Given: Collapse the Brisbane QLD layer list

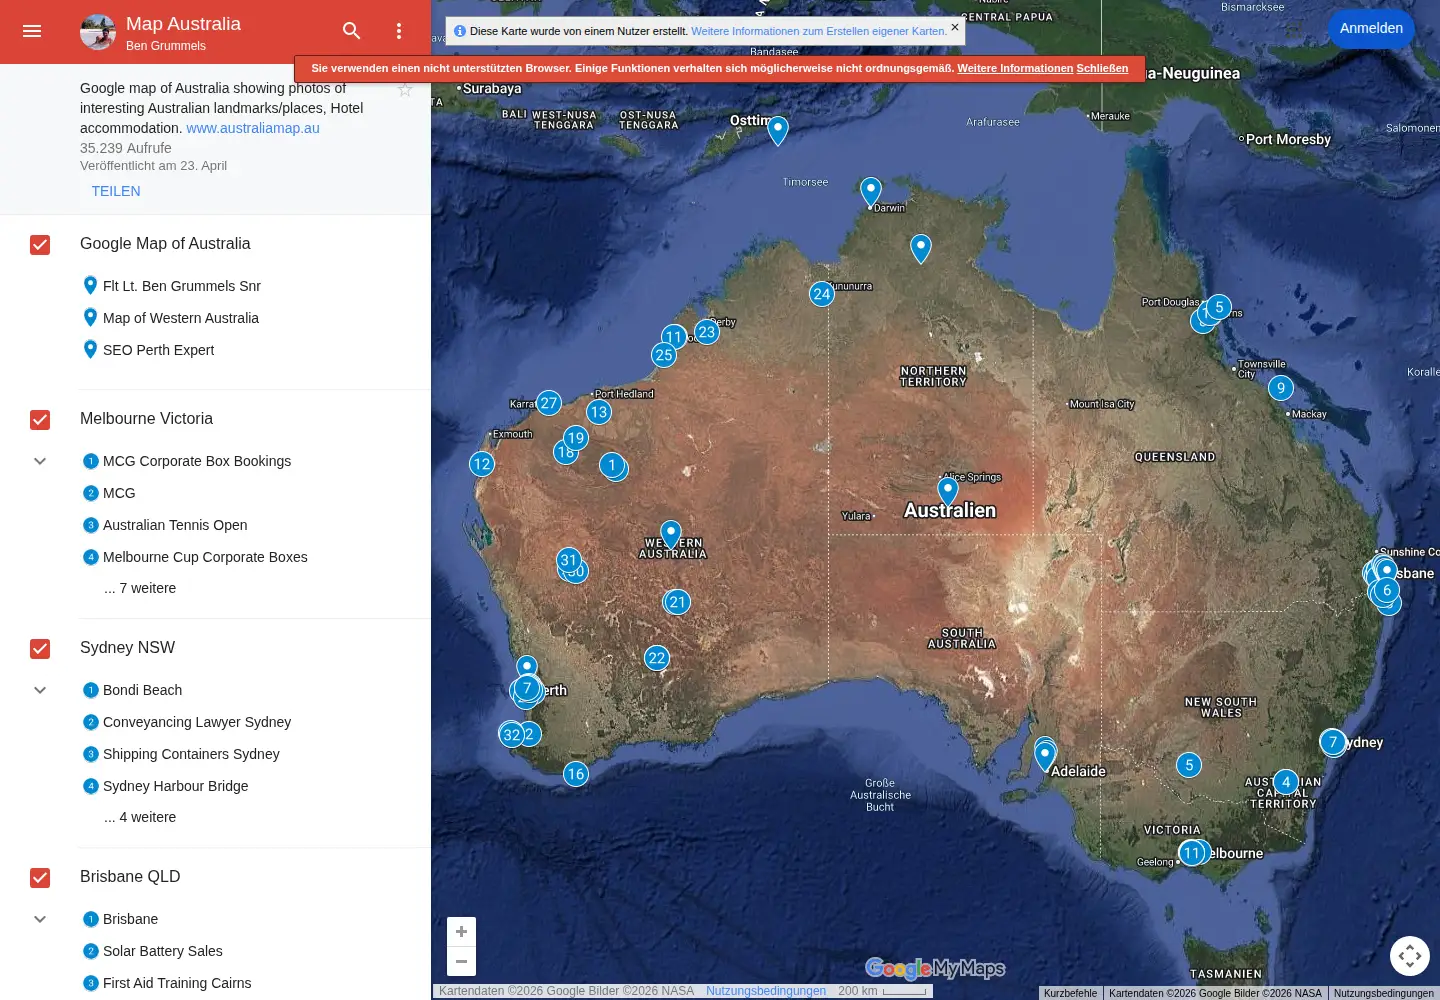Looking at the screenshot, I should coord(40,919).
